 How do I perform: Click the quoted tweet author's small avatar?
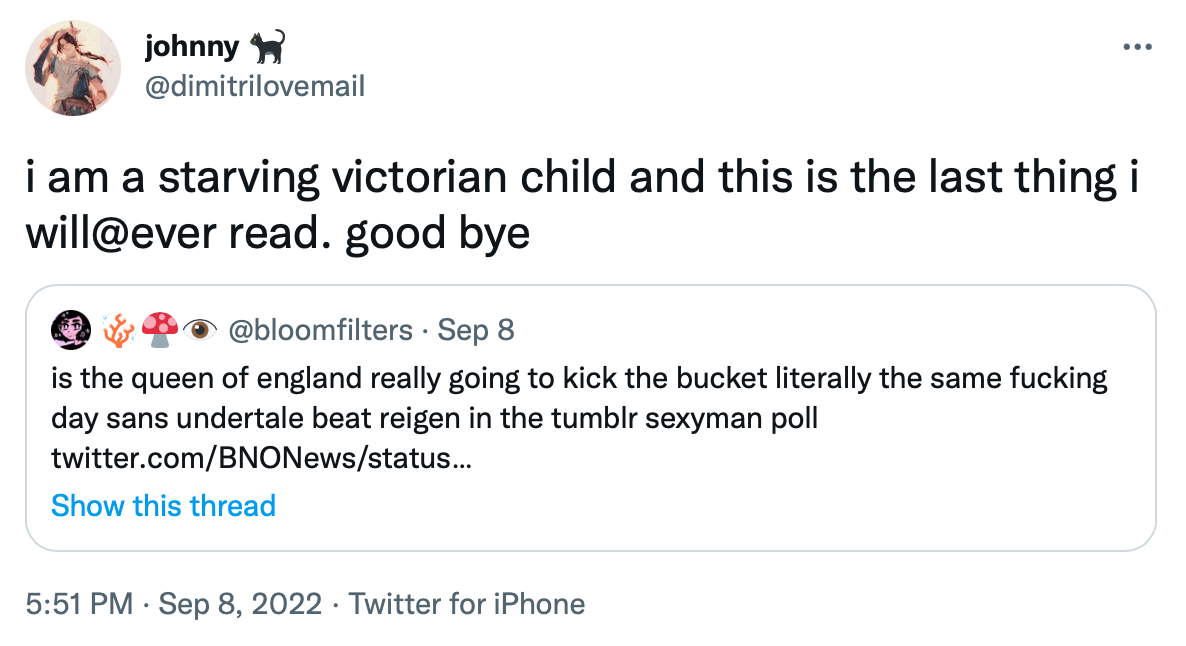click(x=70, y=330)
